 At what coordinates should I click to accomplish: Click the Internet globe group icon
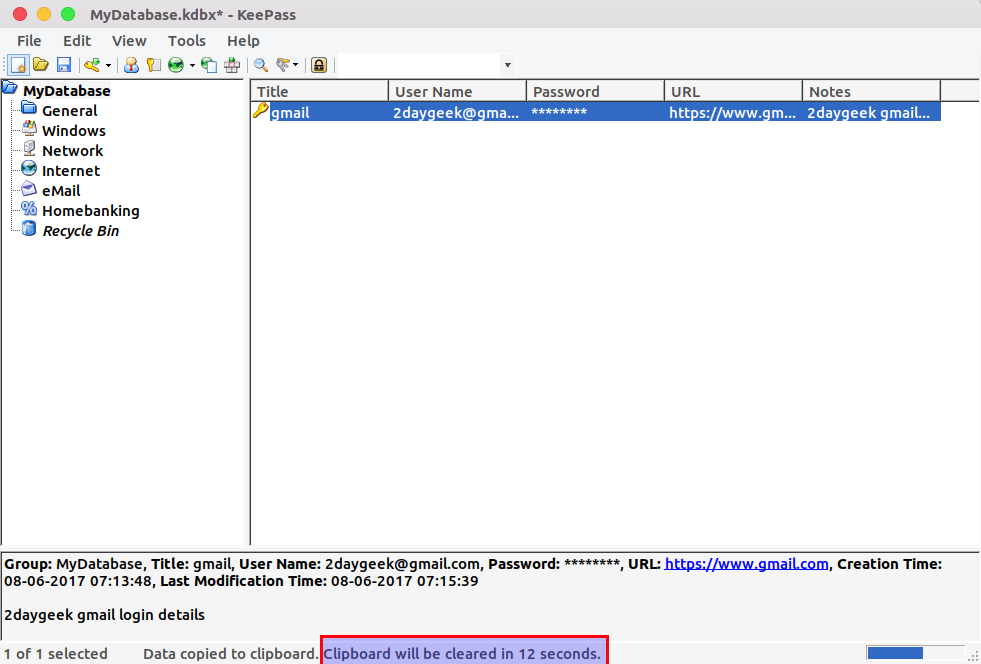pos(29,168)
